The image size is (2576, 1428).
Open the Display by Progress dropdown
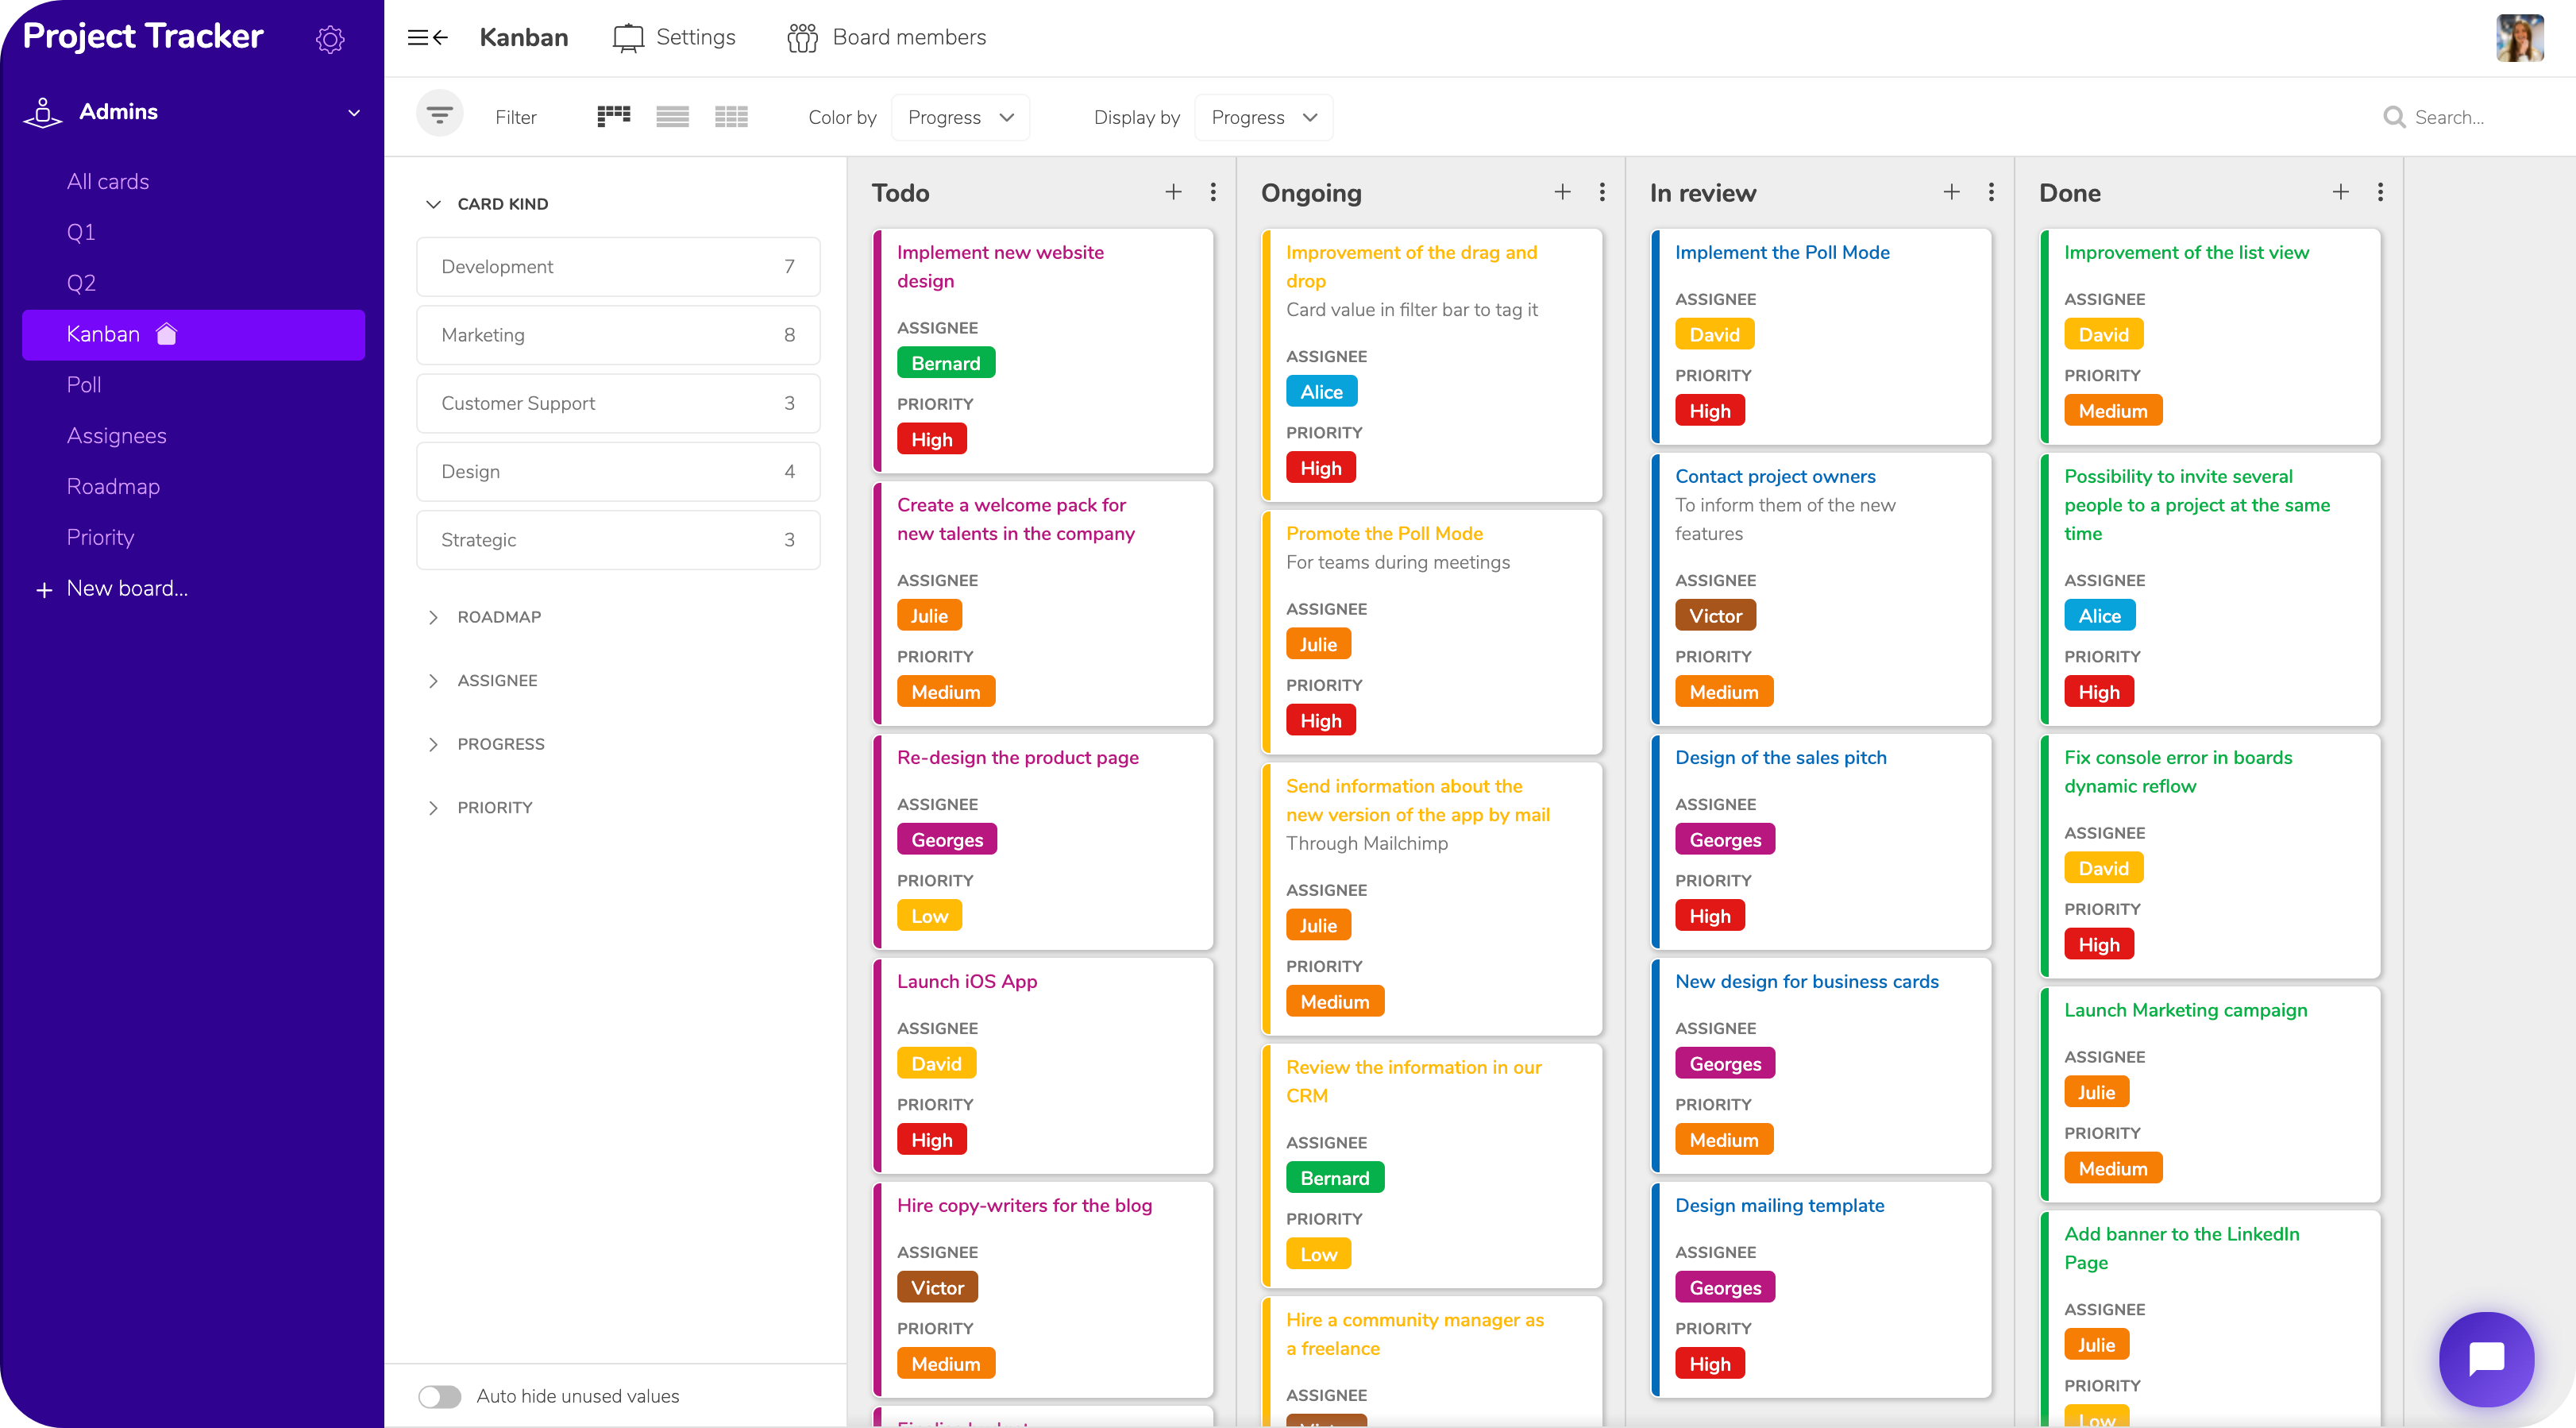(1263, 117)
